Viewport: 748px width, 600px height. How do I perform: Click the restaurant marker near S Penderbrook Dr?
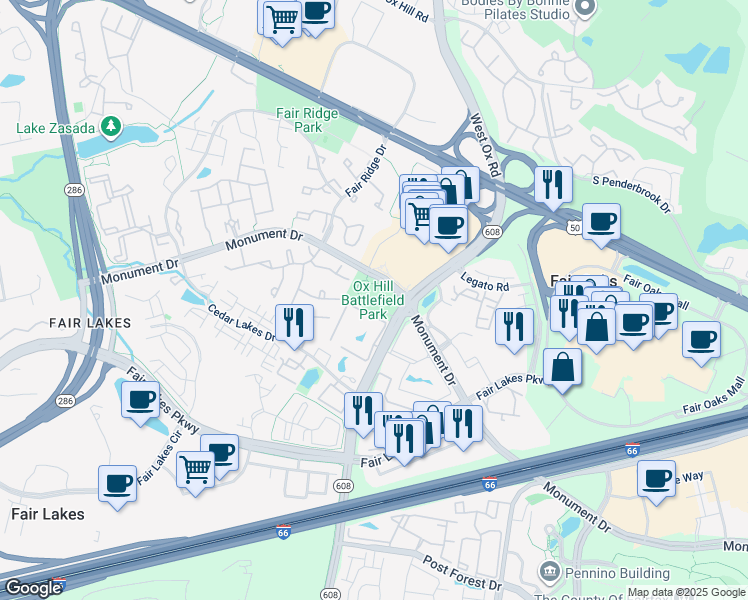tap(553, 185)
